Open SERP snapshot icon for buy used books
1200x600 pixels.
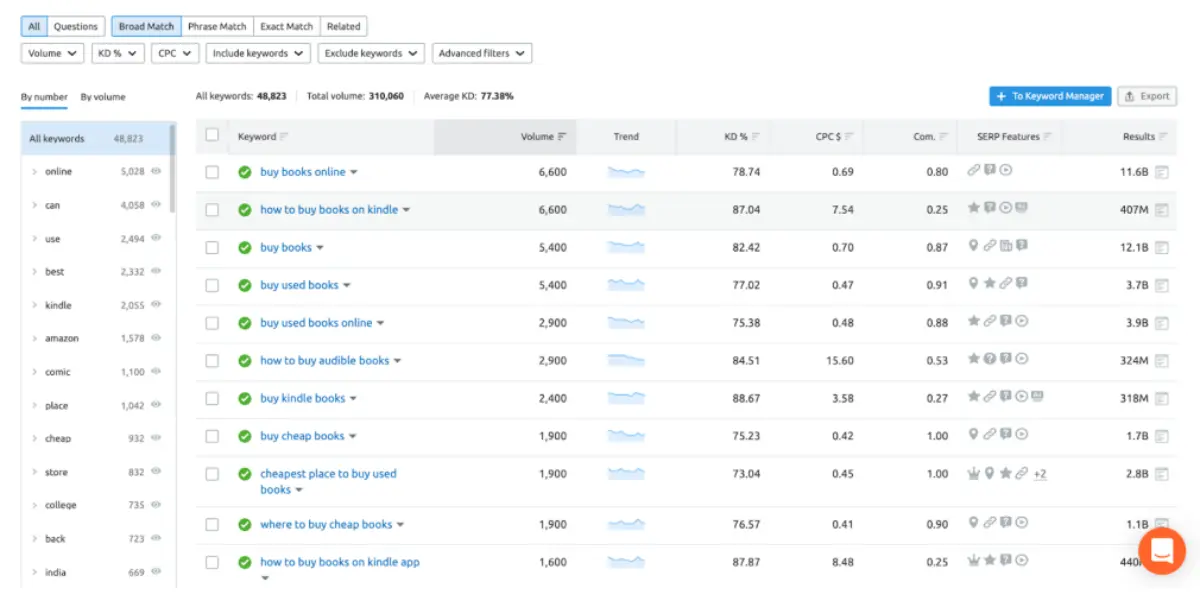point(1161,285)
